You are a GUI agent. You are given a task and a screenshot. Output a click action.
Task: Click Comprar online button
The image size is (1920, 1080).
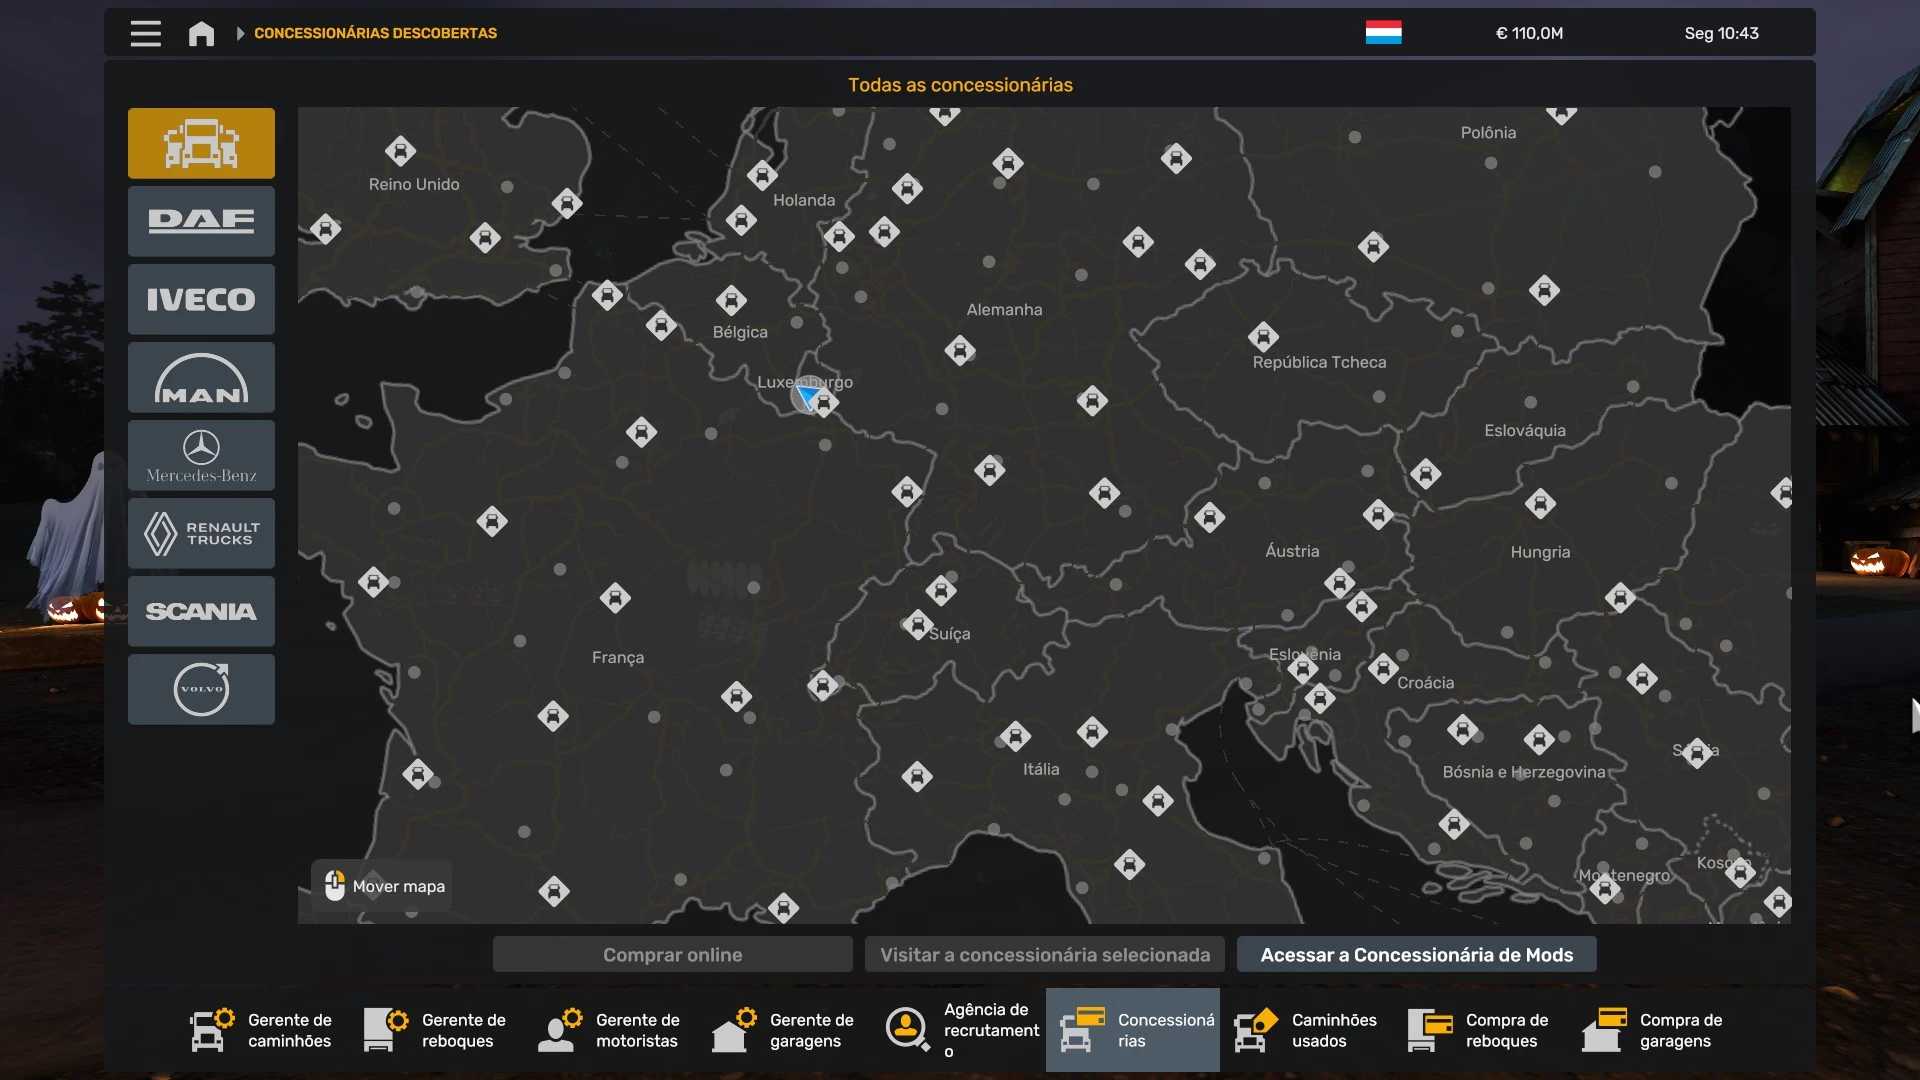[672, 954]
